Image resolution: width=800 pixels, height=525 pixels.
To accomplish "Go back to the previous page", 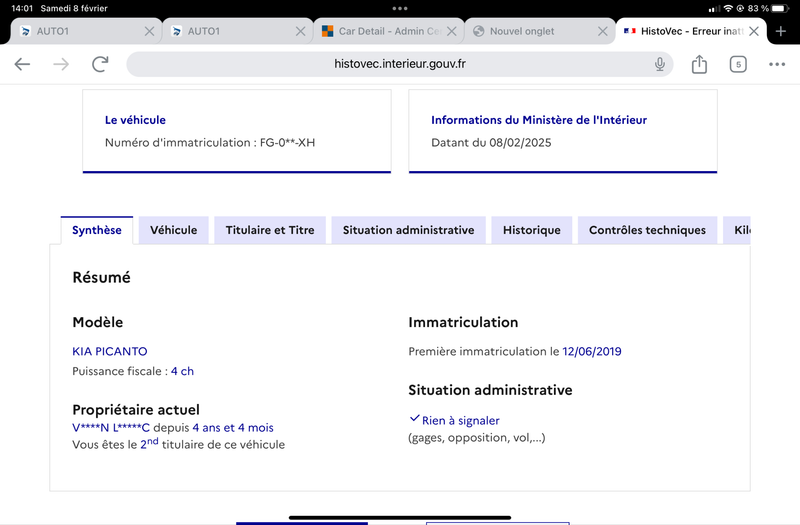I will tap(22, 64).
